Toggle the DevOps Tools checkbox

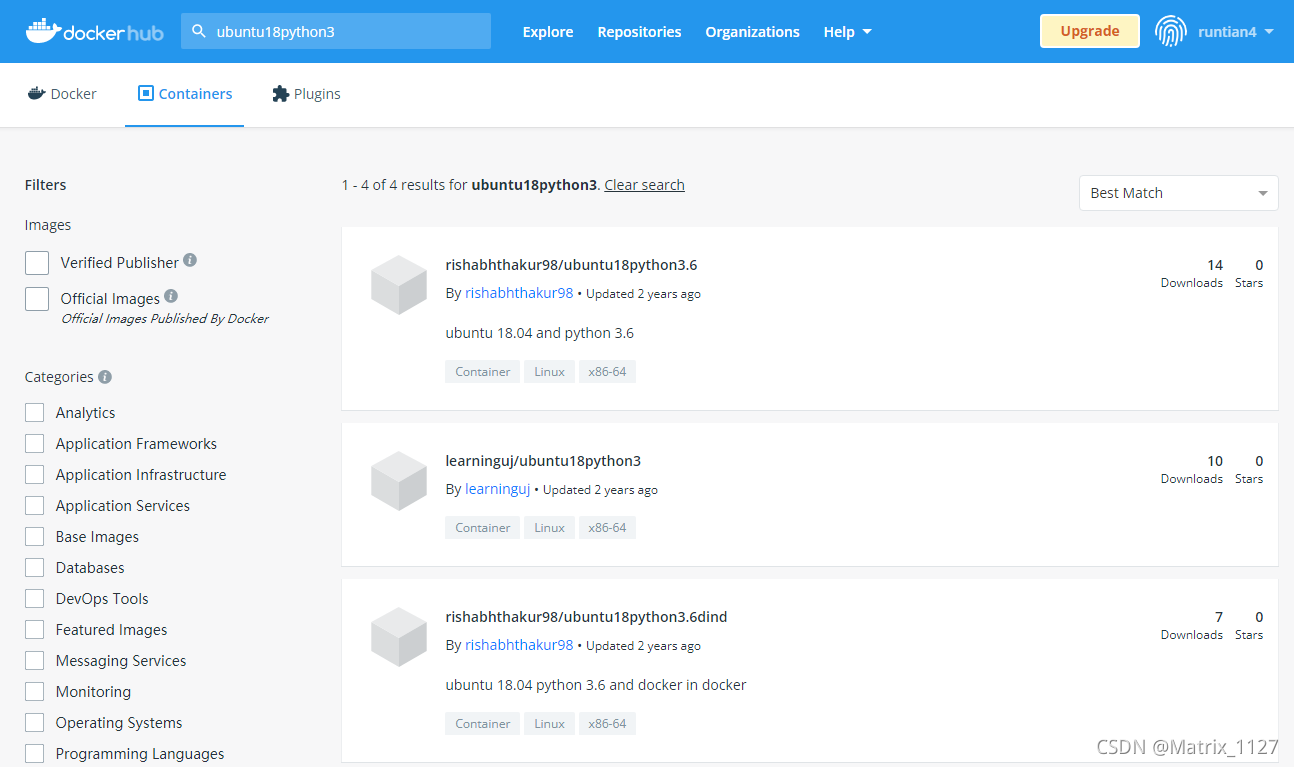pyautogui.click(x=35, y=598)
